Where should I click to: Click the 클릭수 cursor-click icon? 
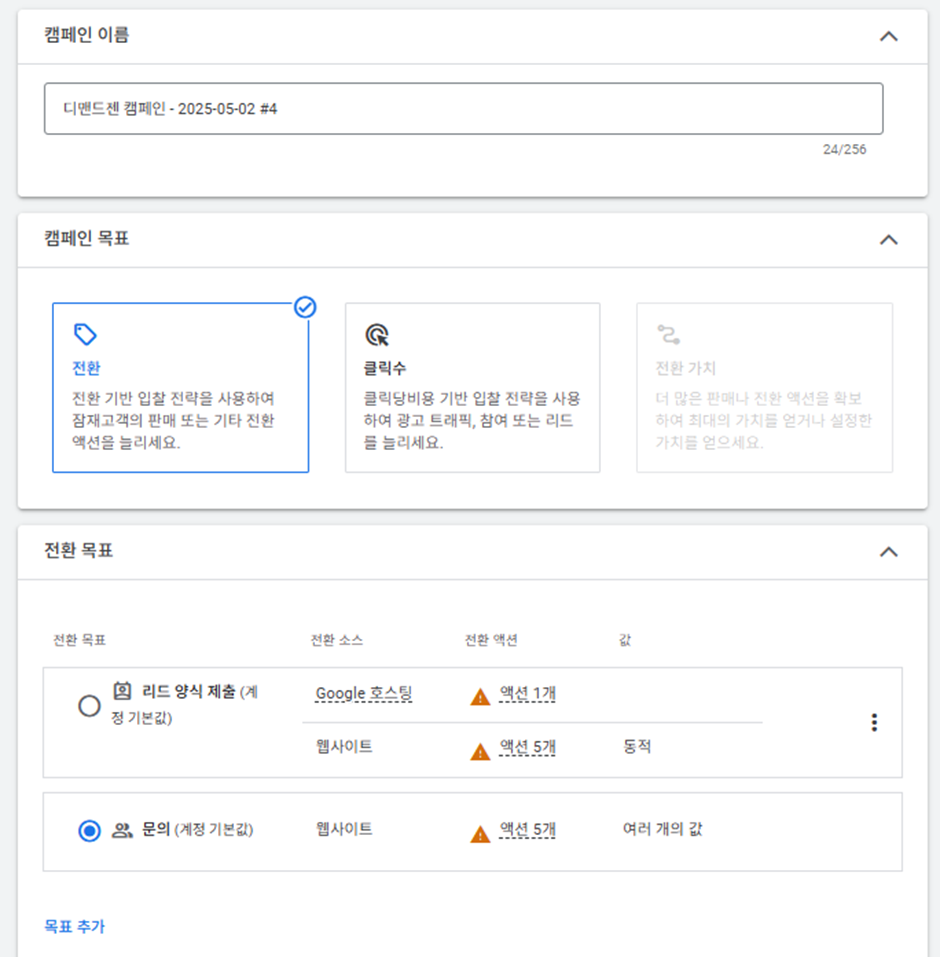(377, 334)
